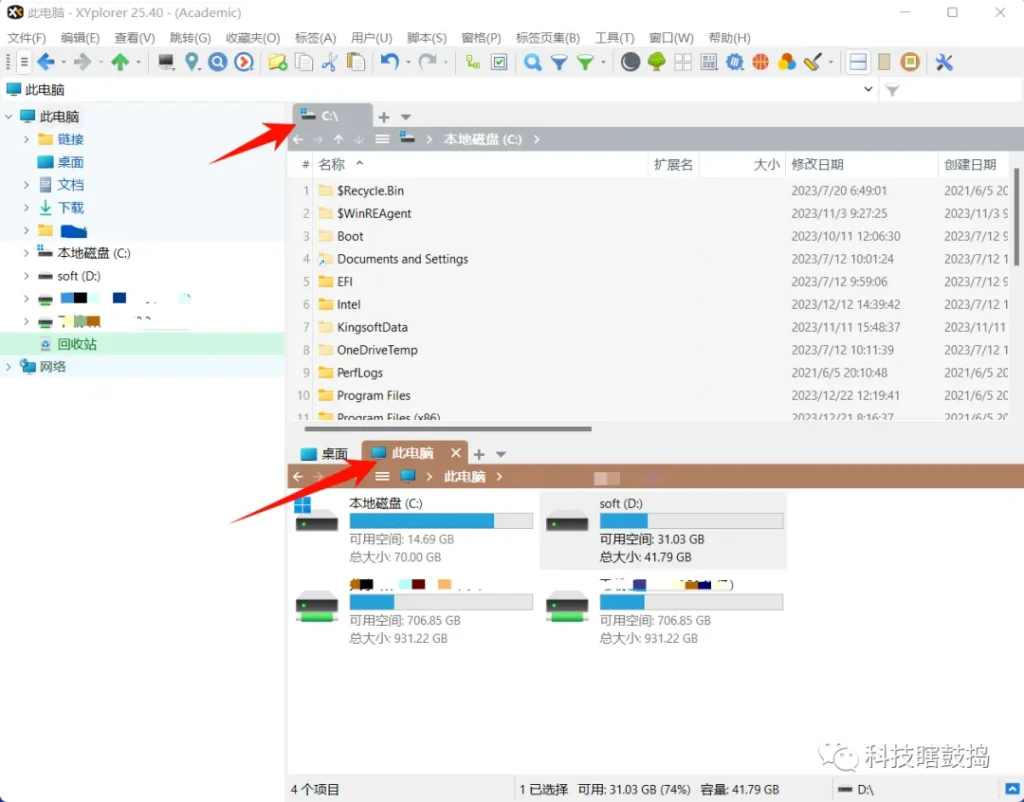The width and height of the screenshot is (1024, 802).
Task: Add new tab in top pane
Action: click(384, 117)
